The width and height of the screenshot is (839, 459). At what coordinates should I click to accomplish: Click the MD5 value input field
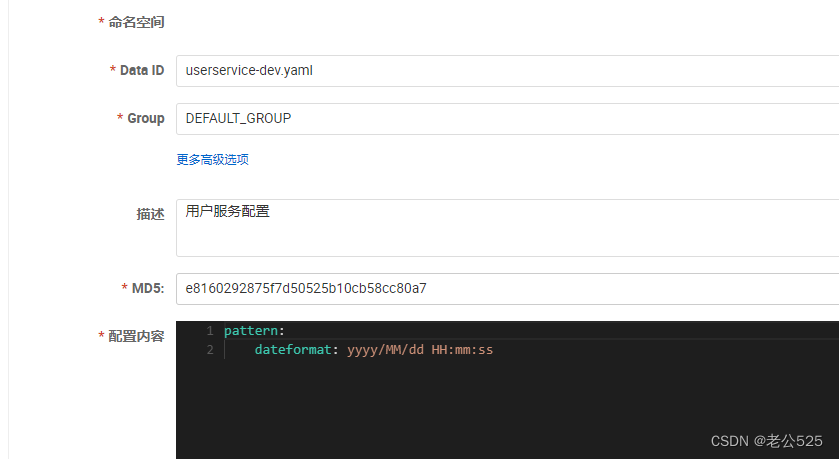[507, 289]
